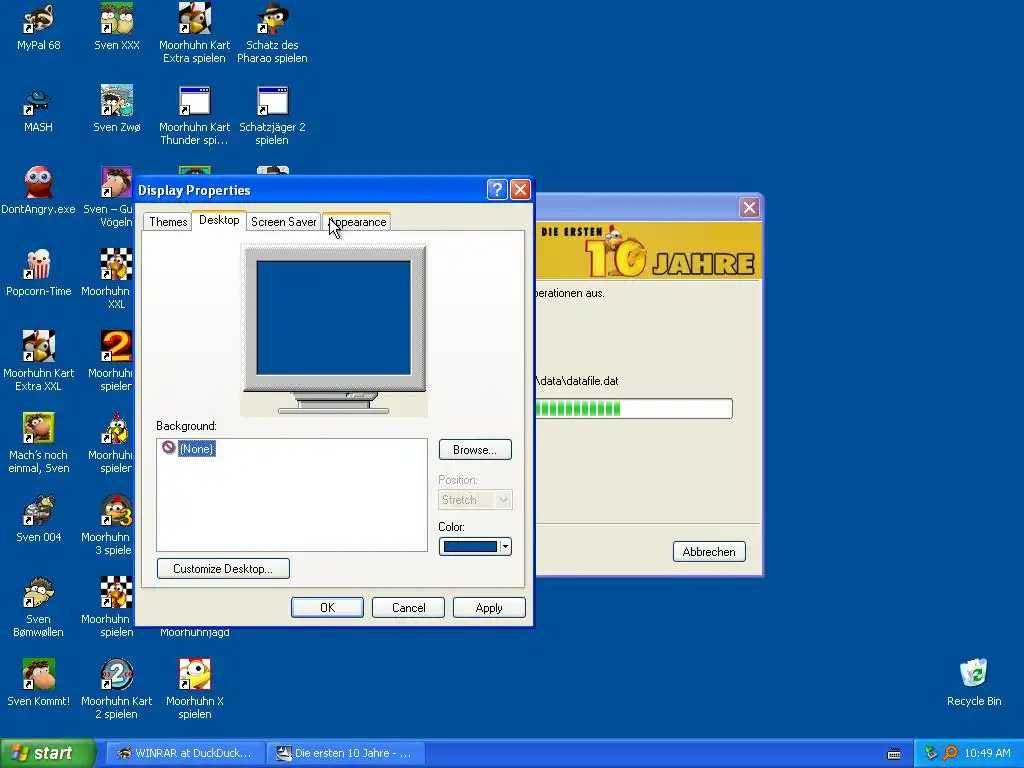Screen dimensions: 1024x768
Task: Open the Windows start menu
Action: 47,753
